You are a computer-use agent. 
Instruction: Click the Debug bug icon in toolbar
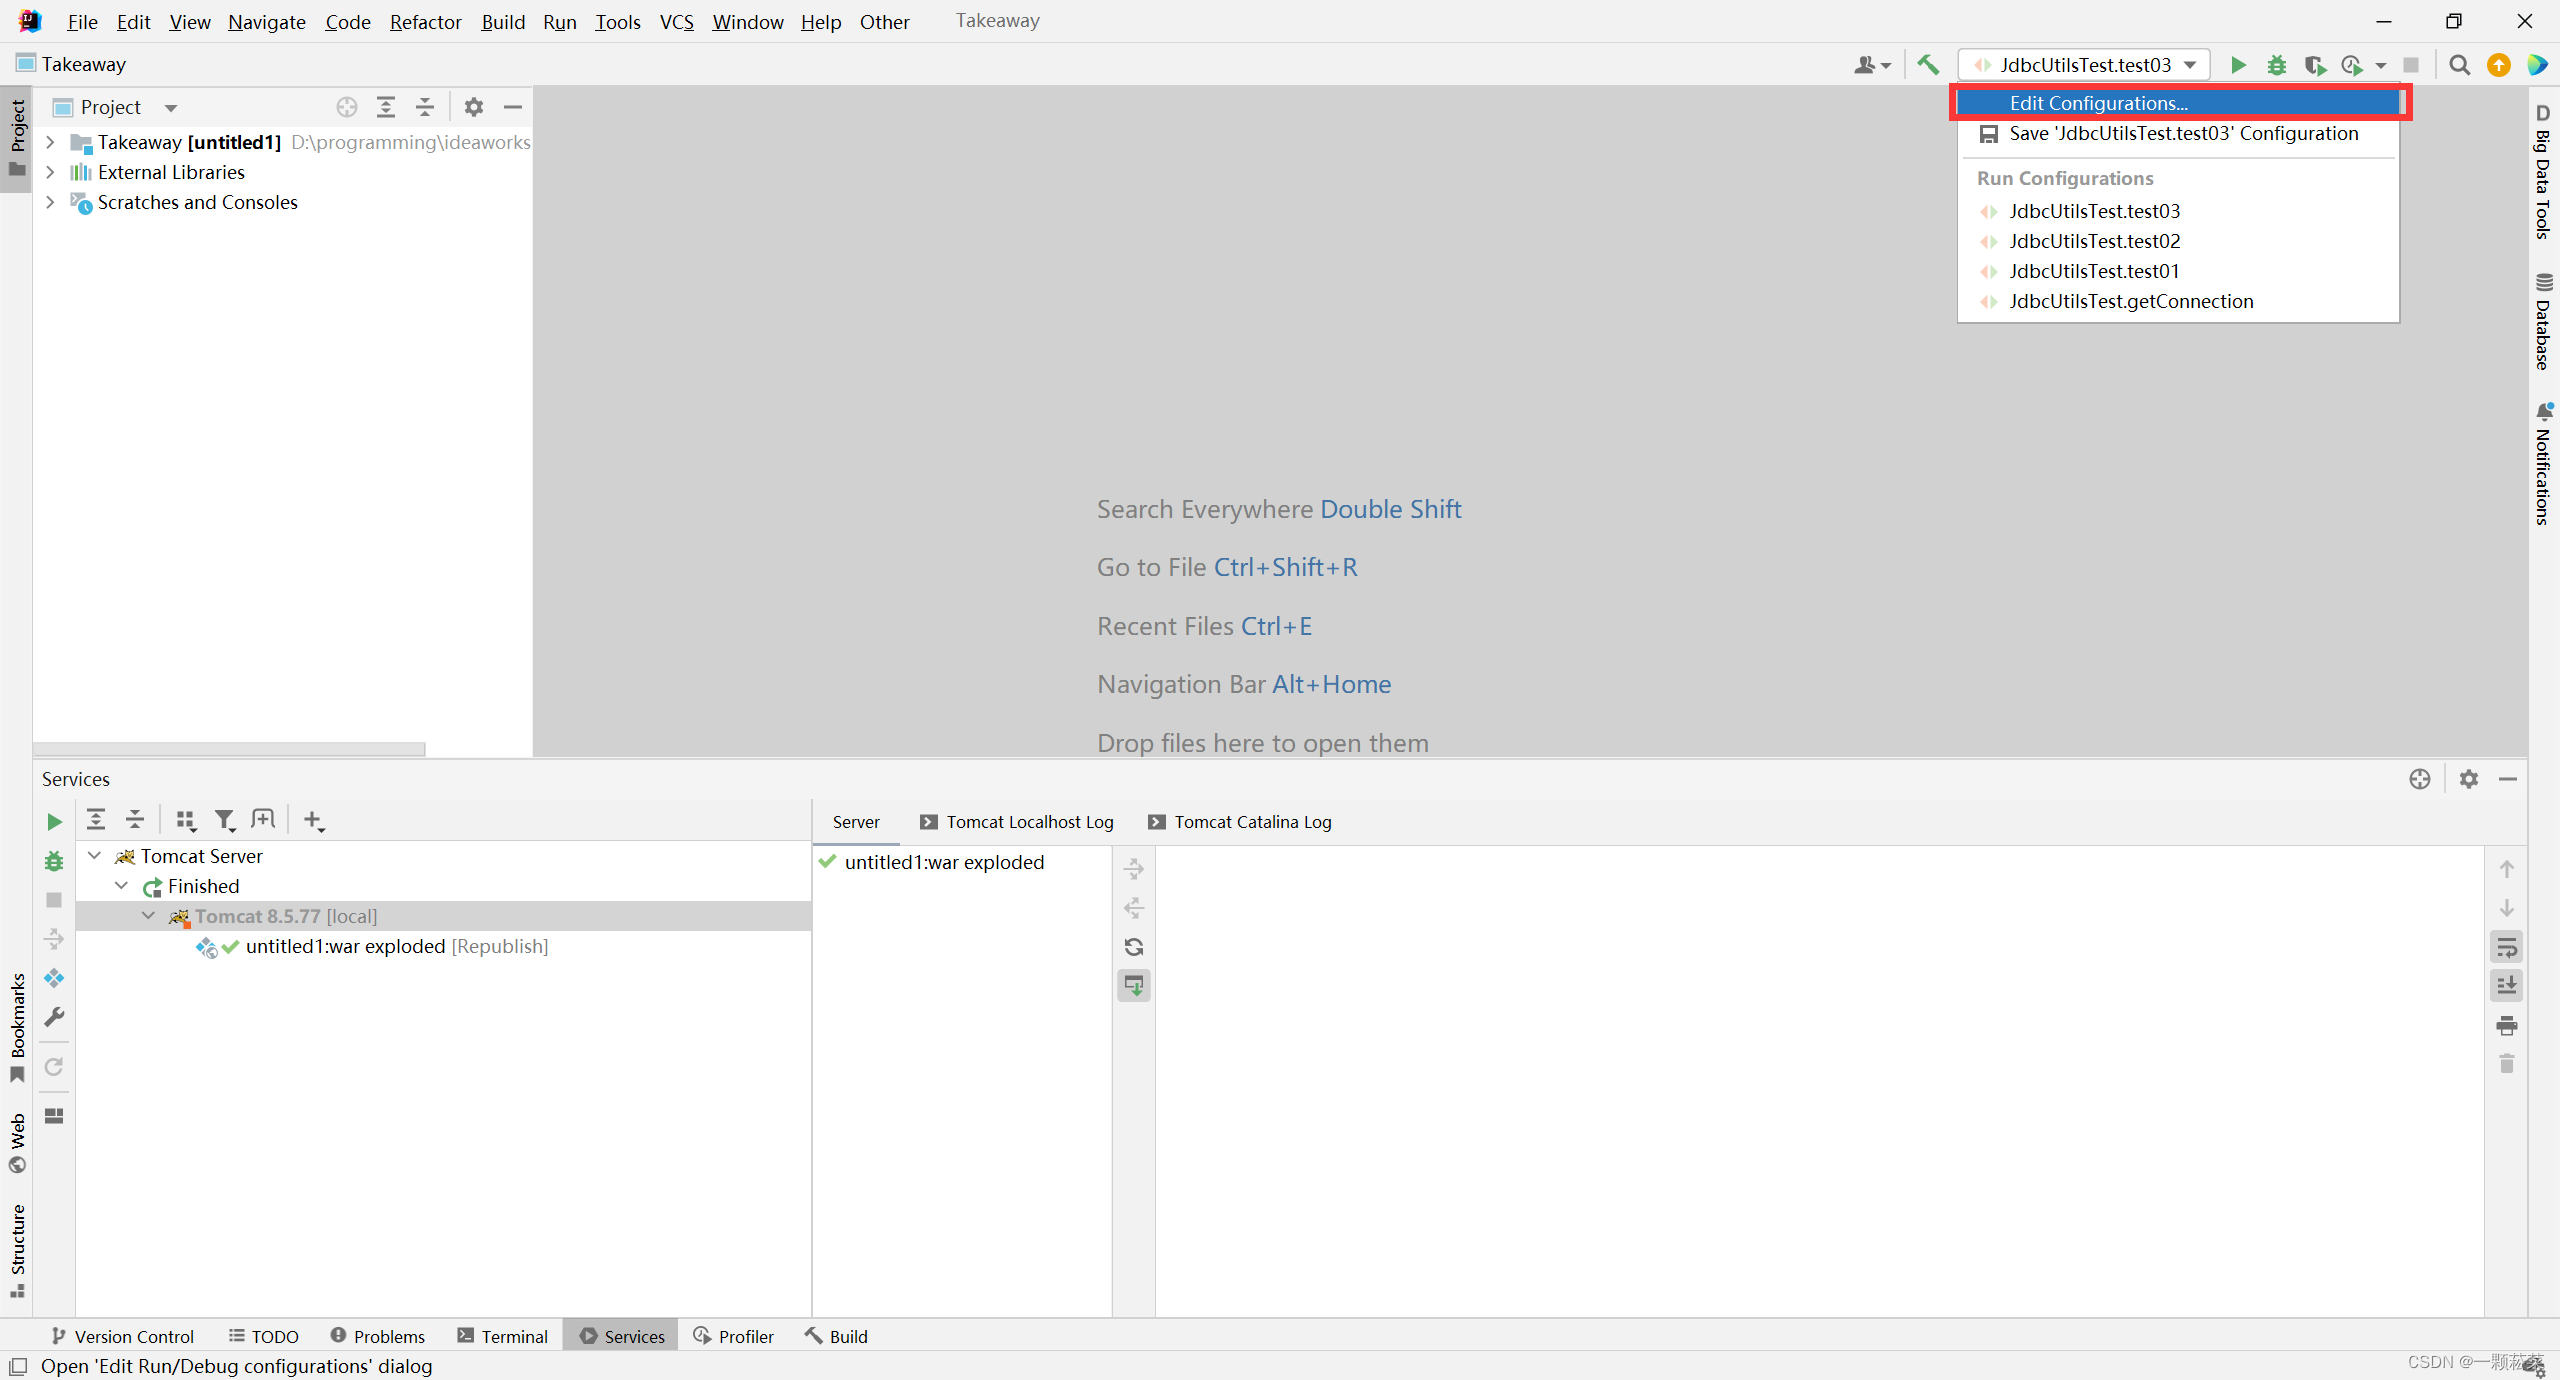point(2277,65)
